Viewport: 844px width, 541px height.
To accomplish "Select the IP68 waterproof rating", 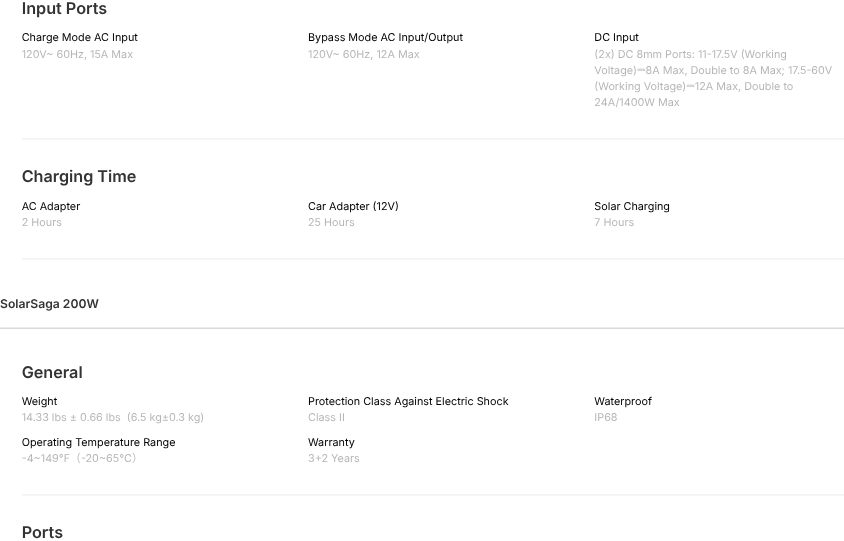I will pyautogui.click(x=606, y=417).
